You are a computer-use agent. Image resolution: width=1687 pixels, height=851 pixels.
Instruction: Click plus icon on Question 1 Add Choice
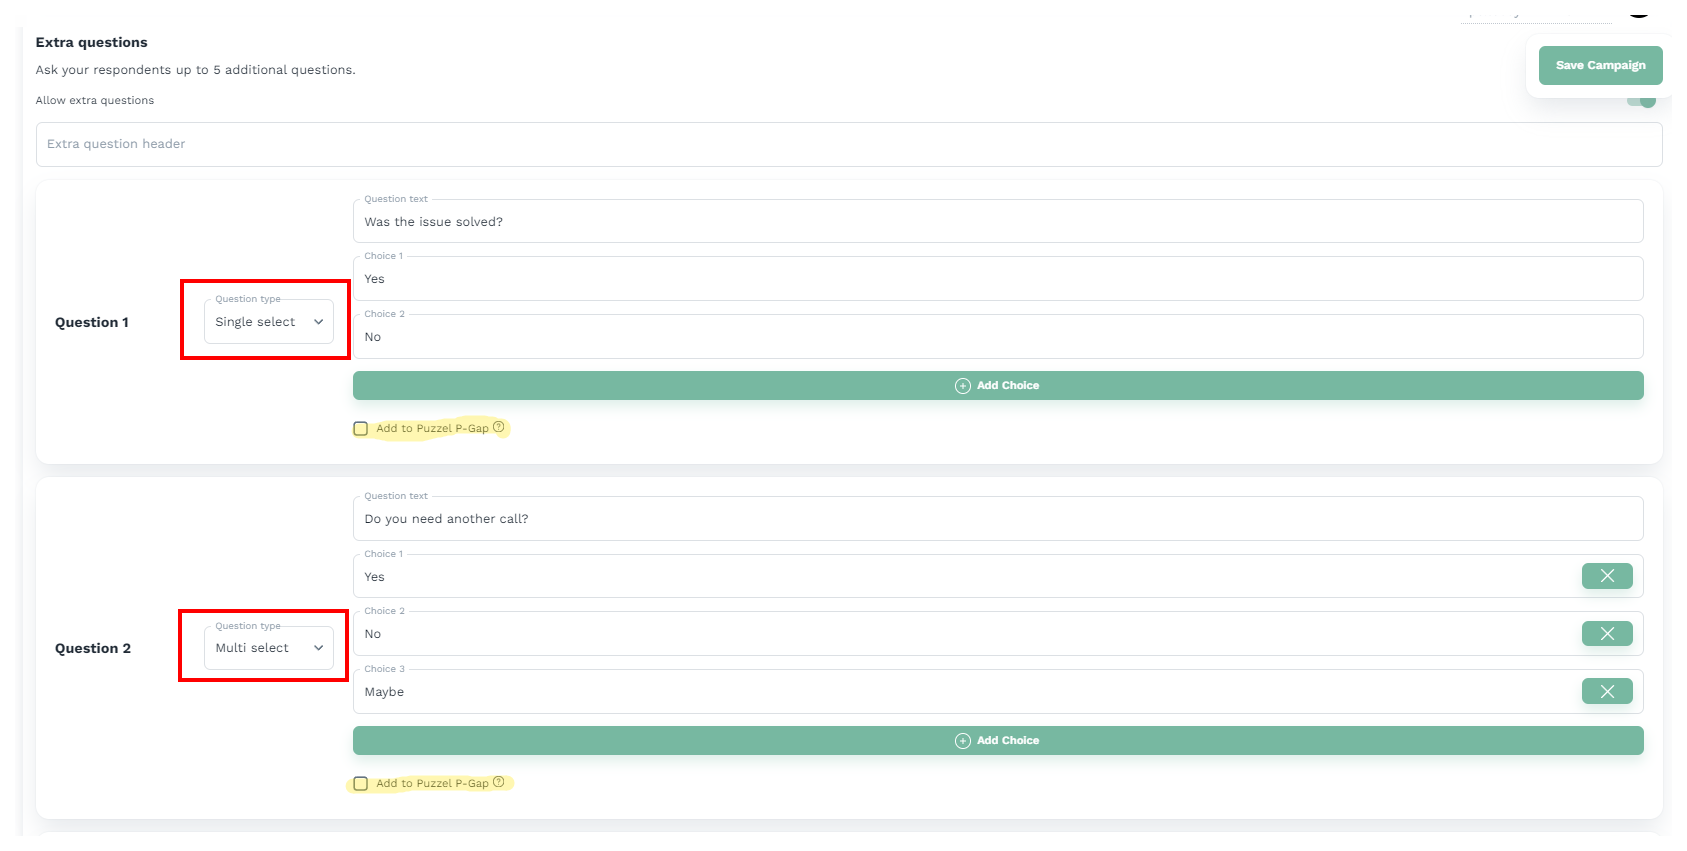coord(962,386)
